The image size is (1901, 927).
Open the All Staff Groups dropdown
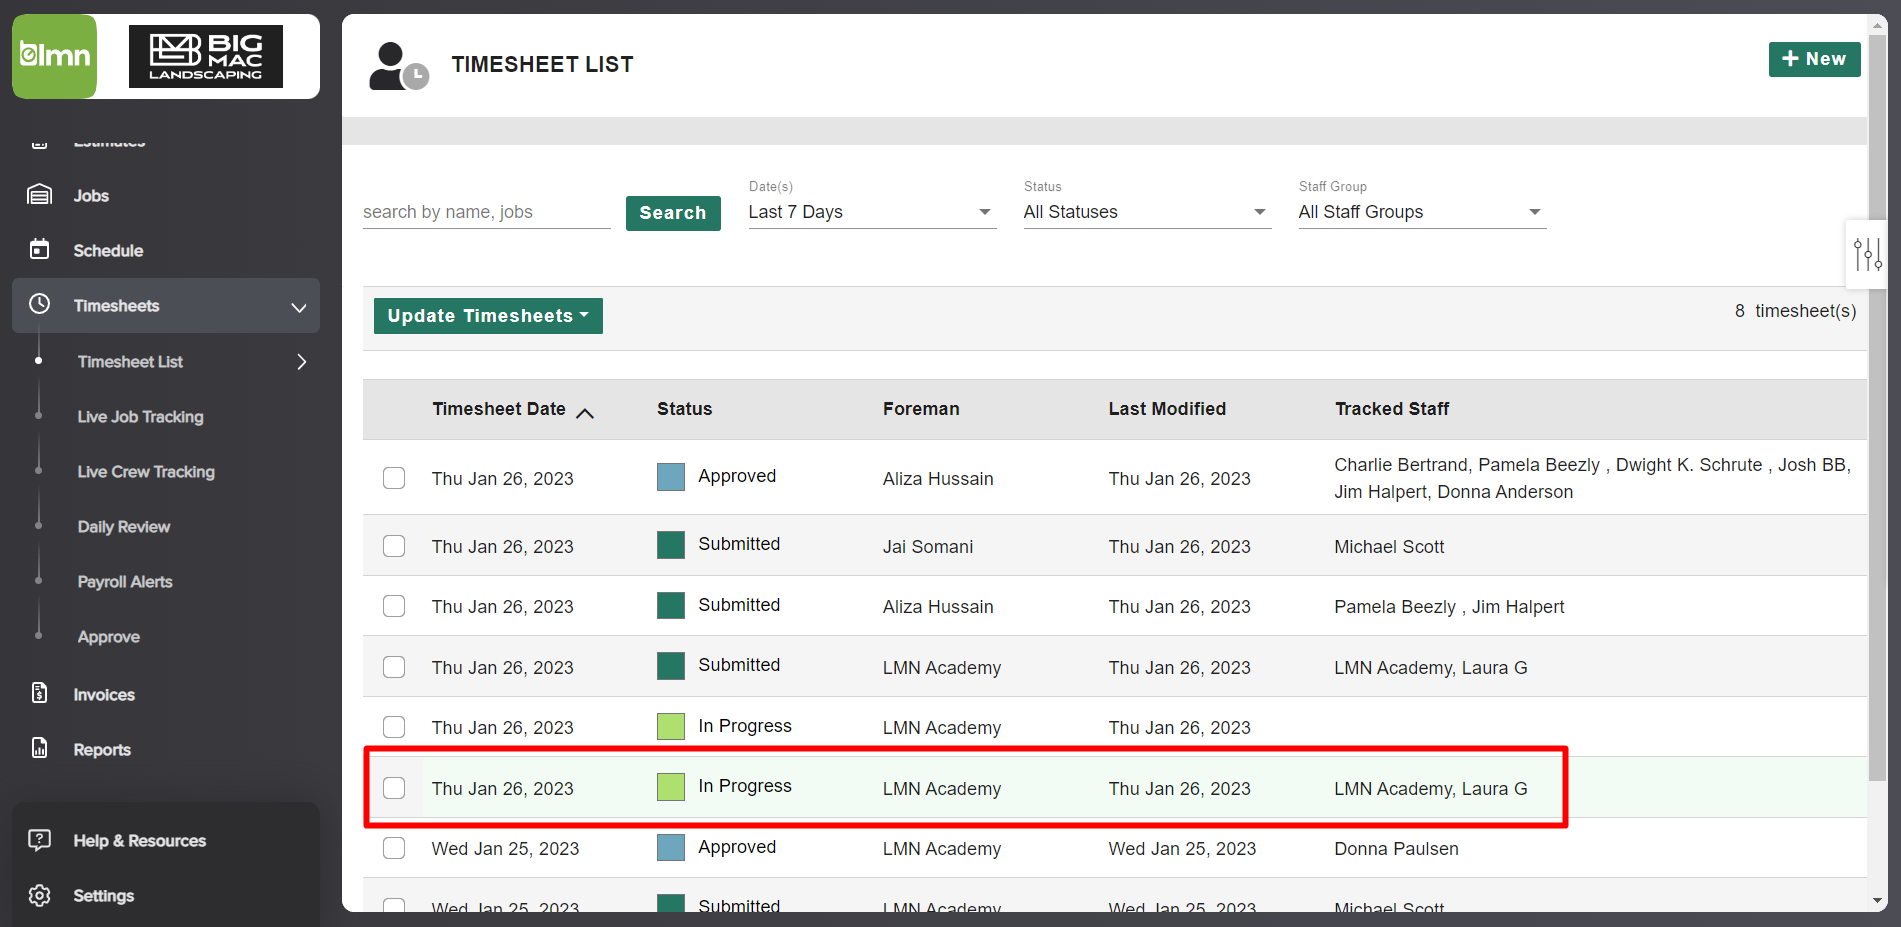click(1422, 212)
